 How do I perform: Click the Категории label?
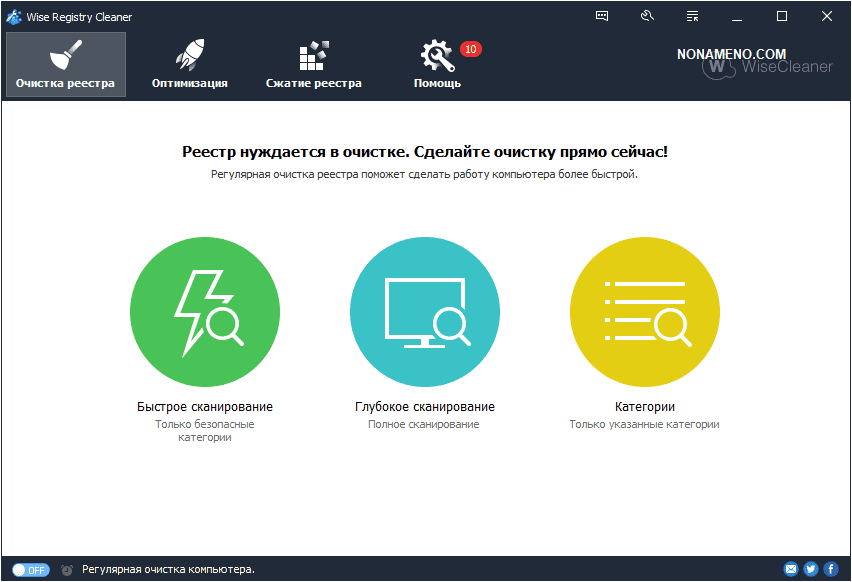point(645,407)
